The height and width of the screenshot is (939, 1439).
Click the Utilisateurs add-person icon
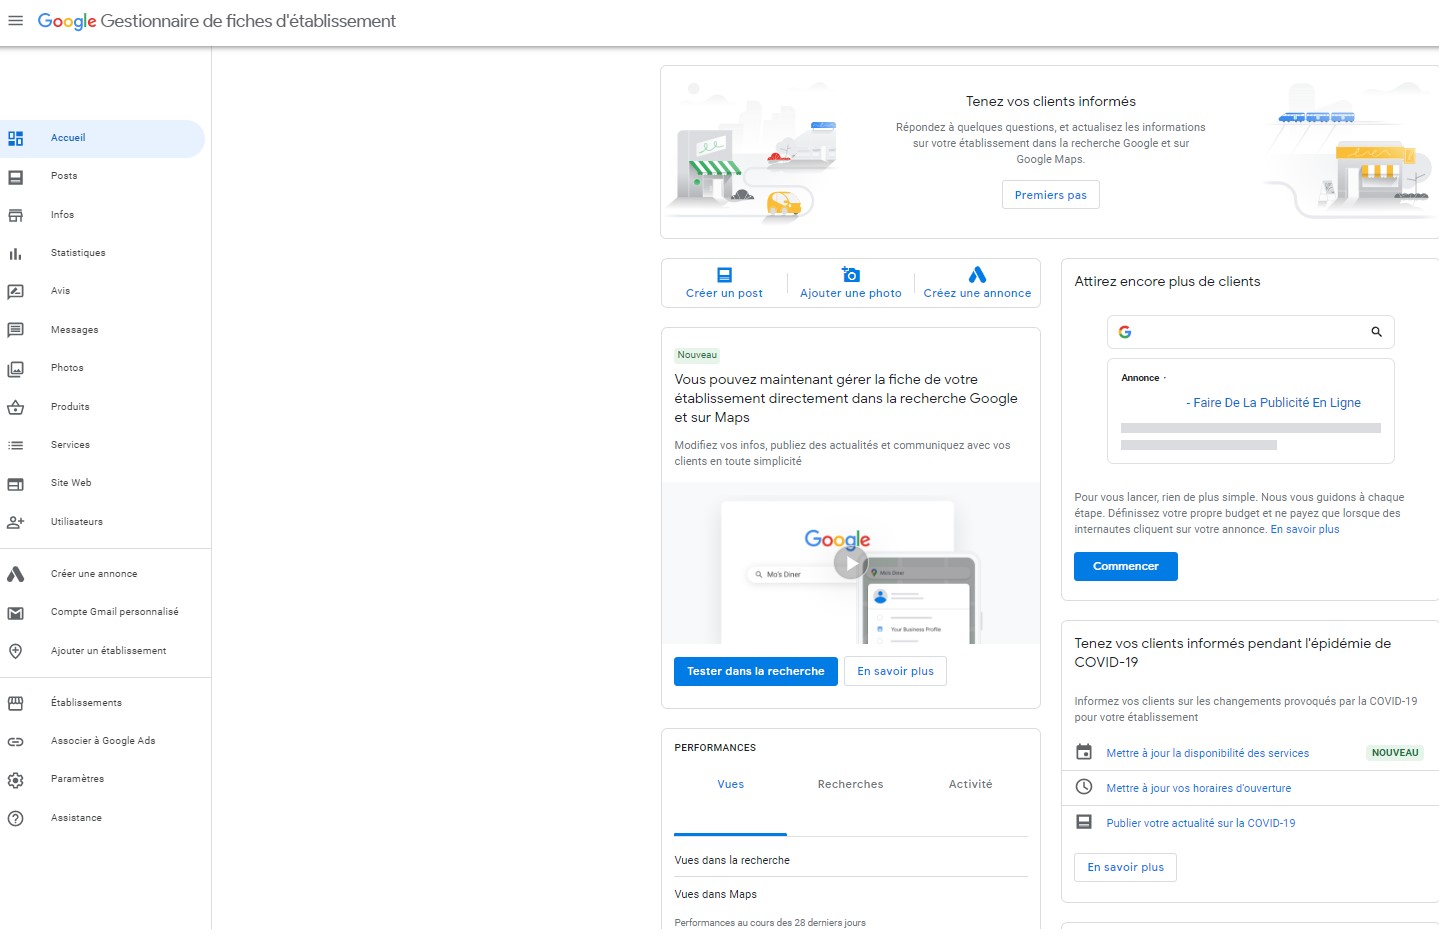click(x=15, y=522)
